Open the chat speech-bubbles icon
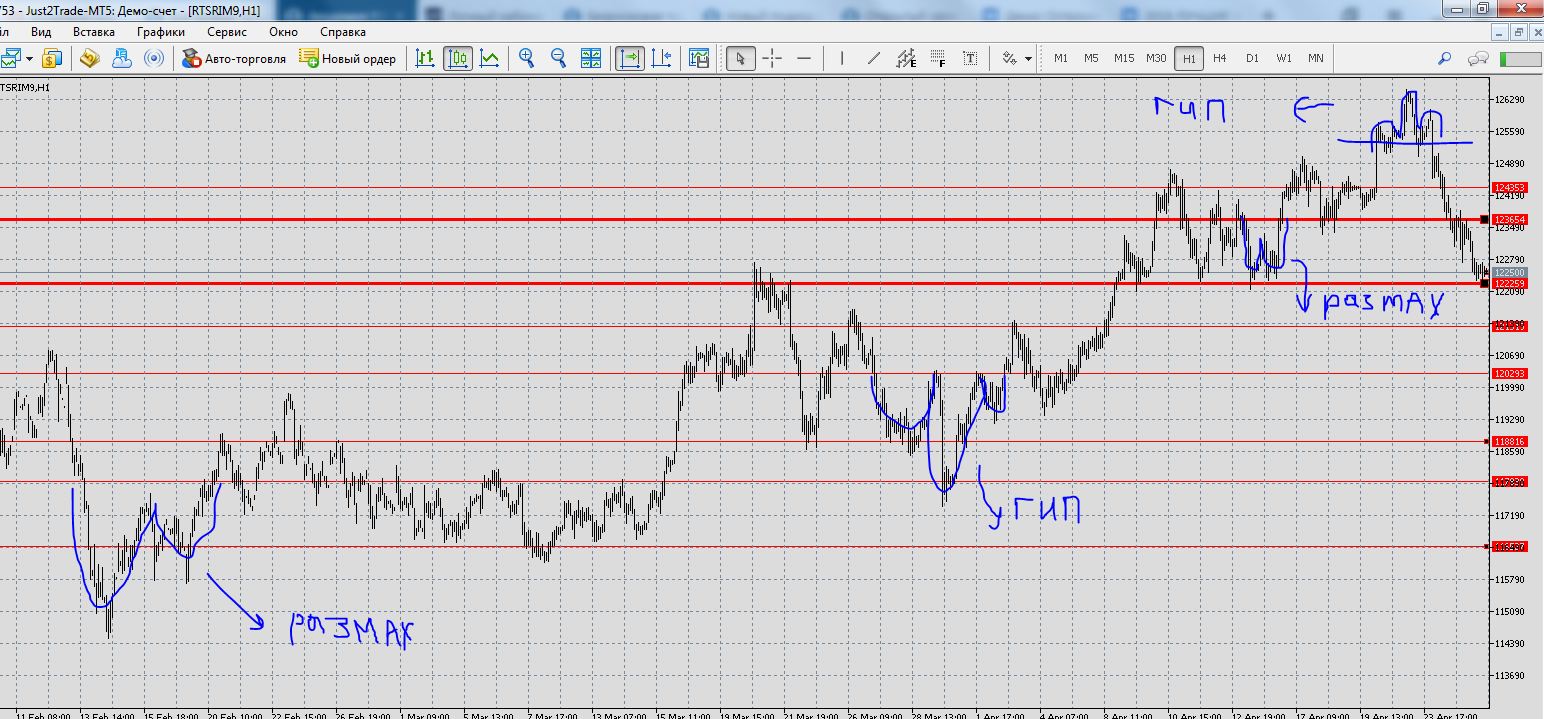This screenshot has height=719, width=1544. 1477,58
